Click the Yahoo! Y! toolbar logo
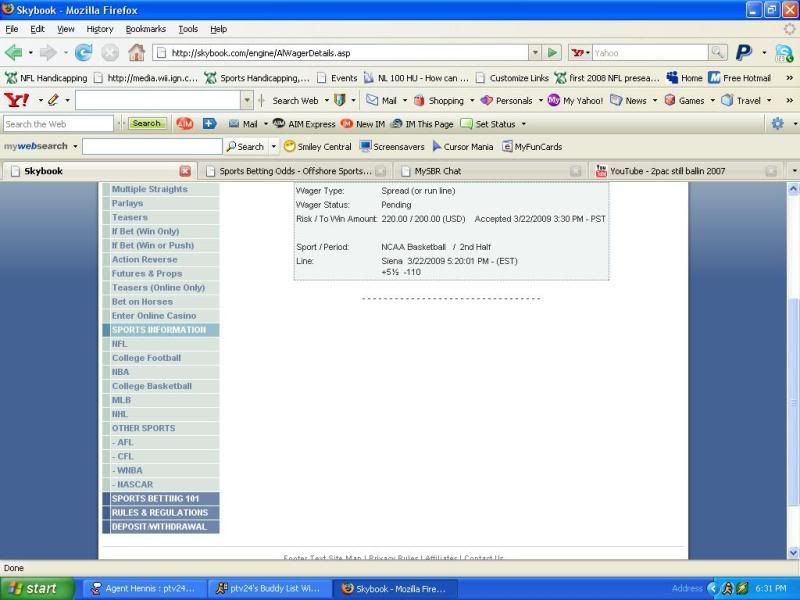 tap(16, 100)
